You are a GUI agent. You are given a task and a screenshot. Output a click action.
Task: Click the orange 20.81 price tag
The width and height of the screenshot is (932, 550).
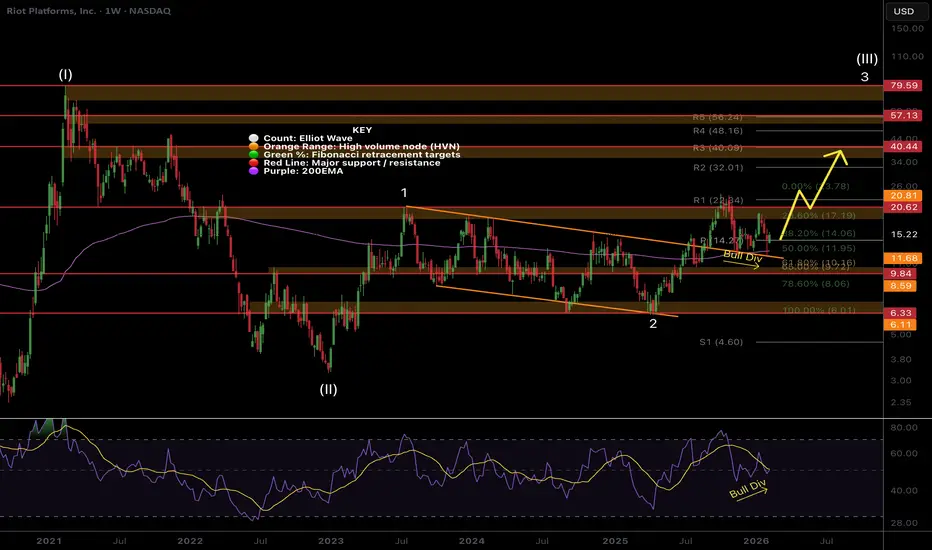tap(904, 196)
